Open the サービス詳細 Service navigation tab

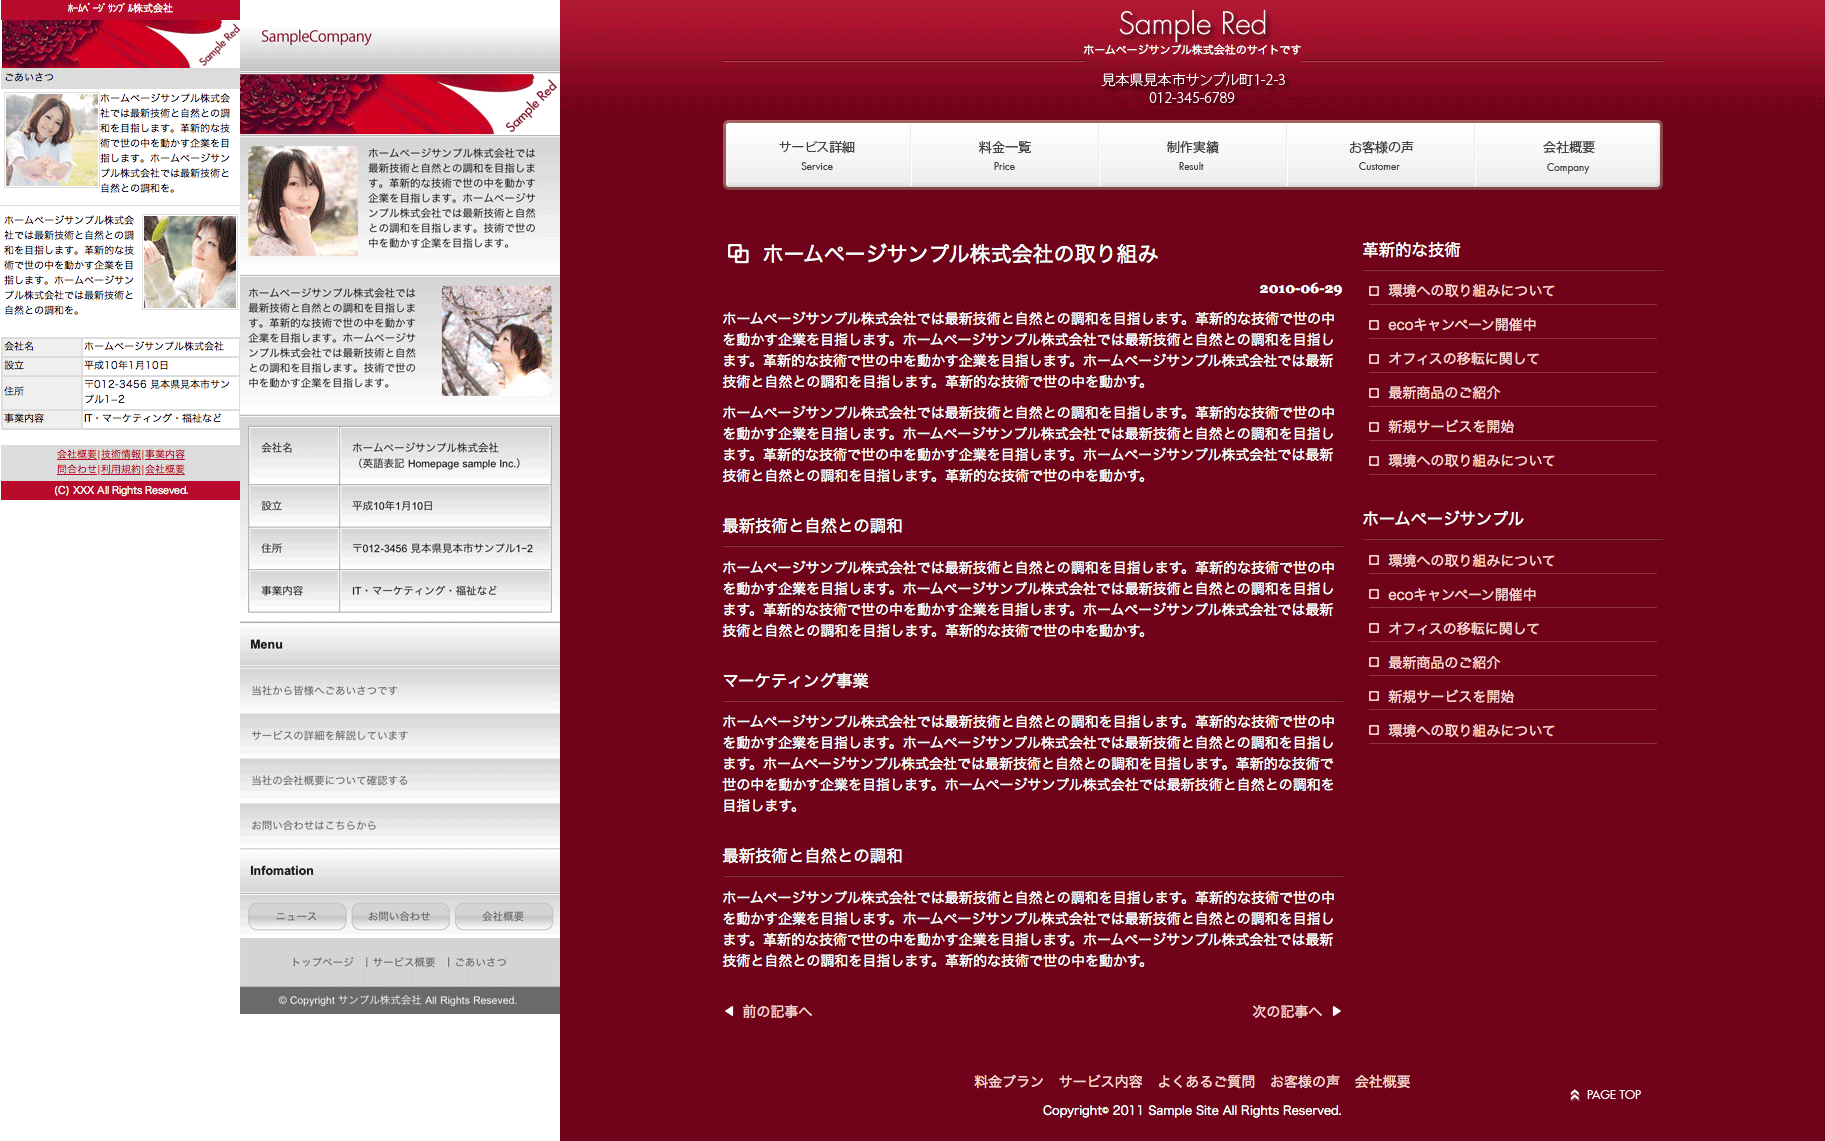[817, 155]
